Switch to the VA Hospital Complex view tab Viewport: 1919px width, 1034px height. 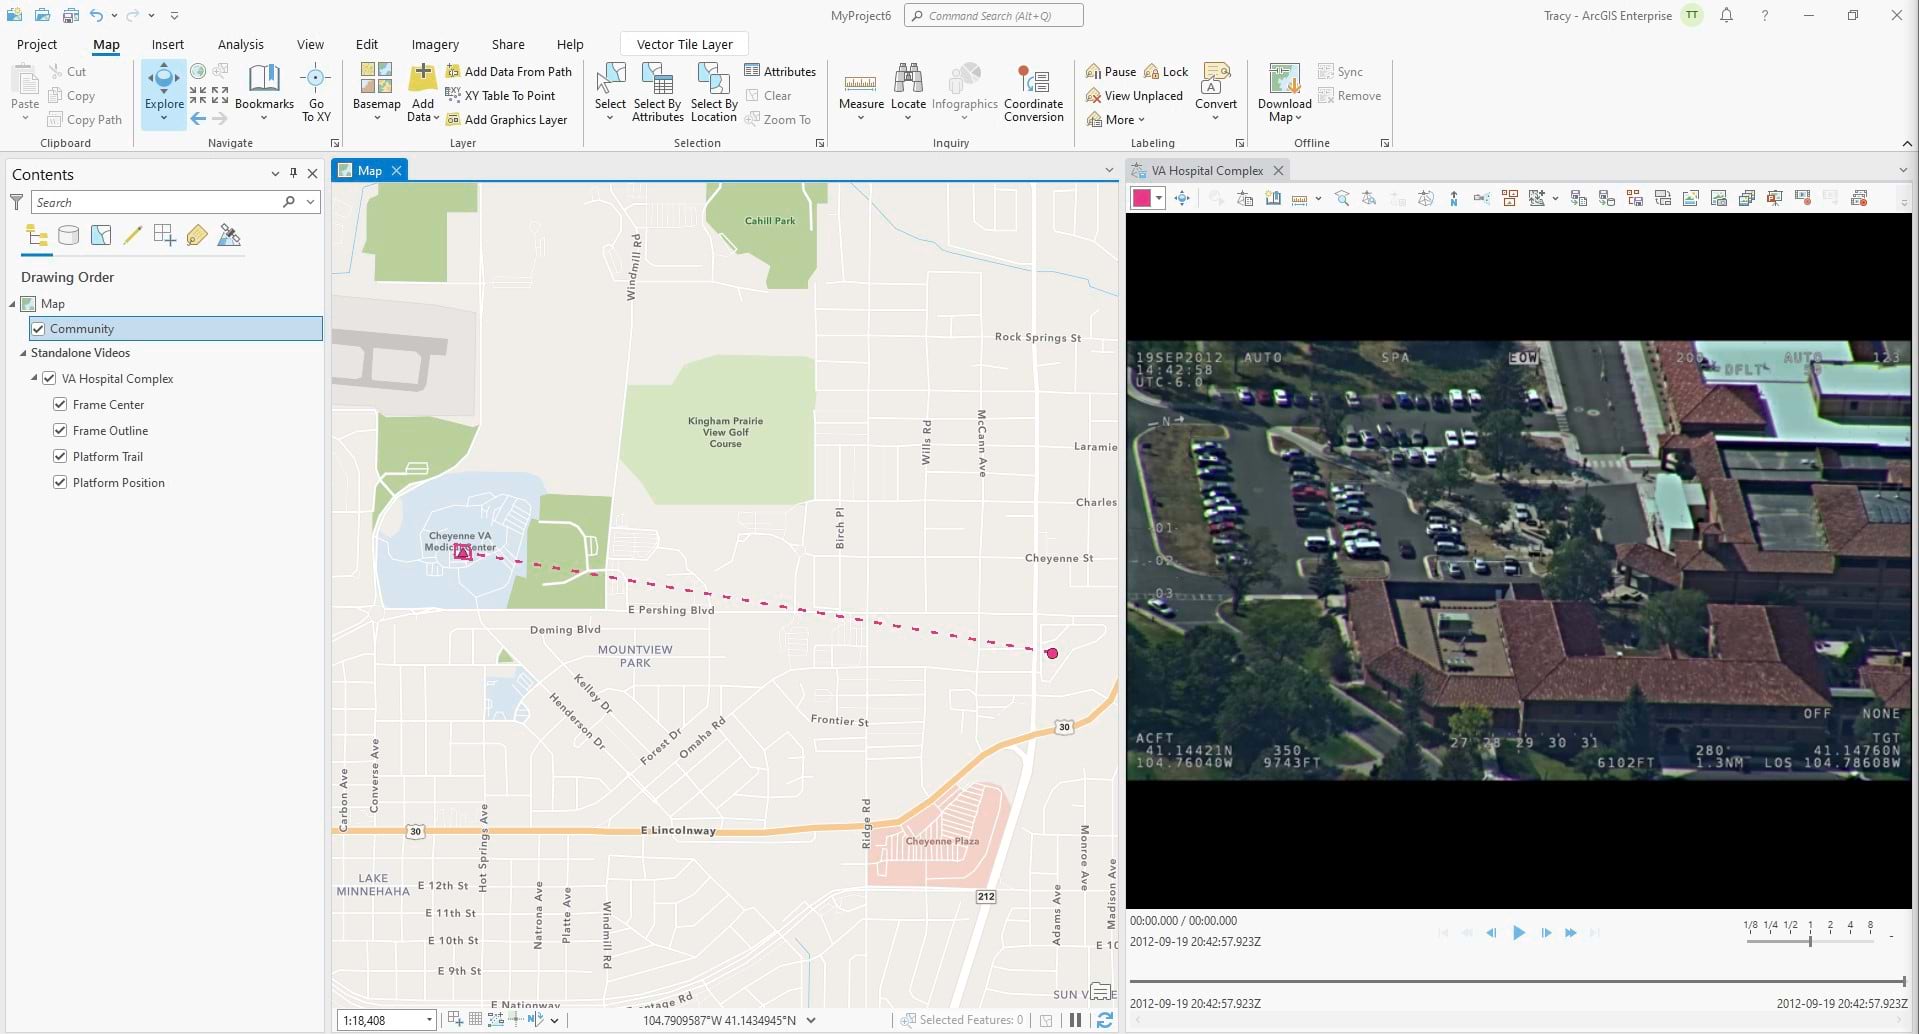pos(1207,171)
